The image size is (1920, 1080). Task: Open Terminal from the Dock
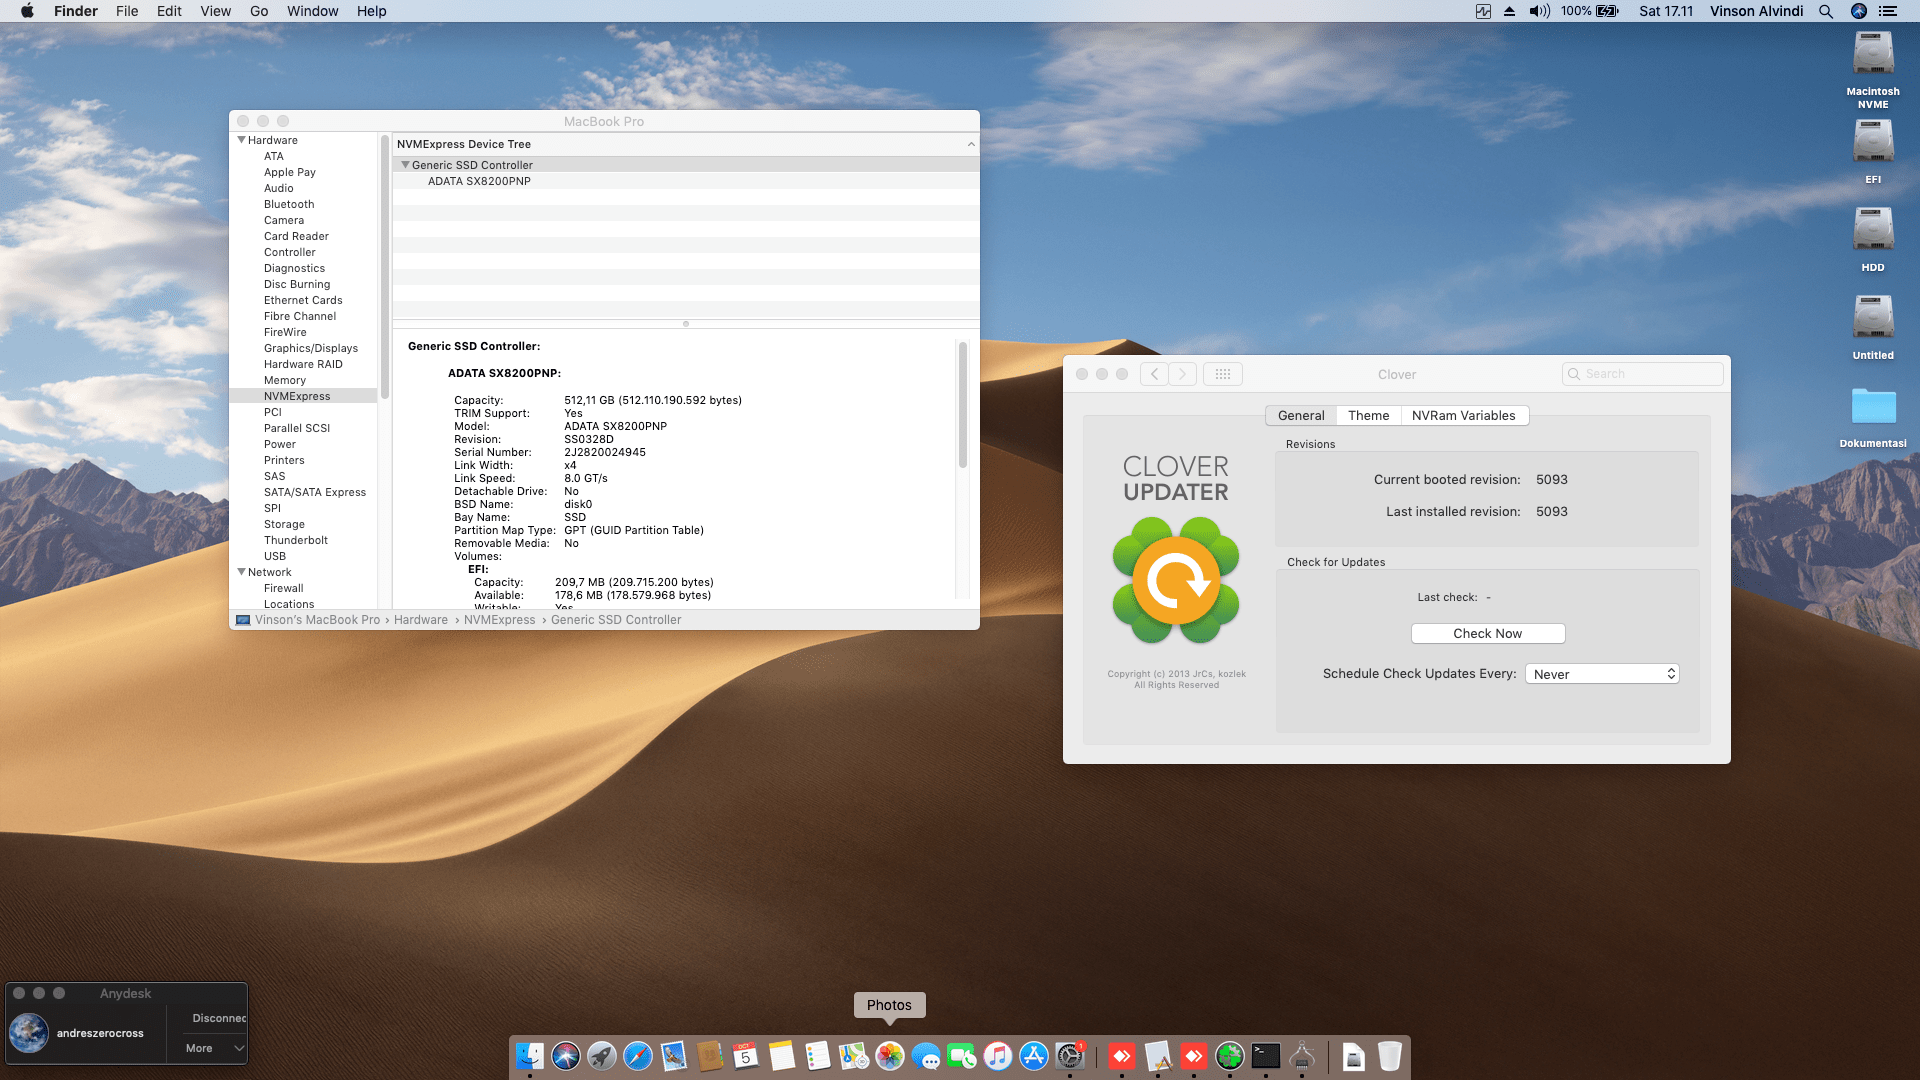1264,1056
